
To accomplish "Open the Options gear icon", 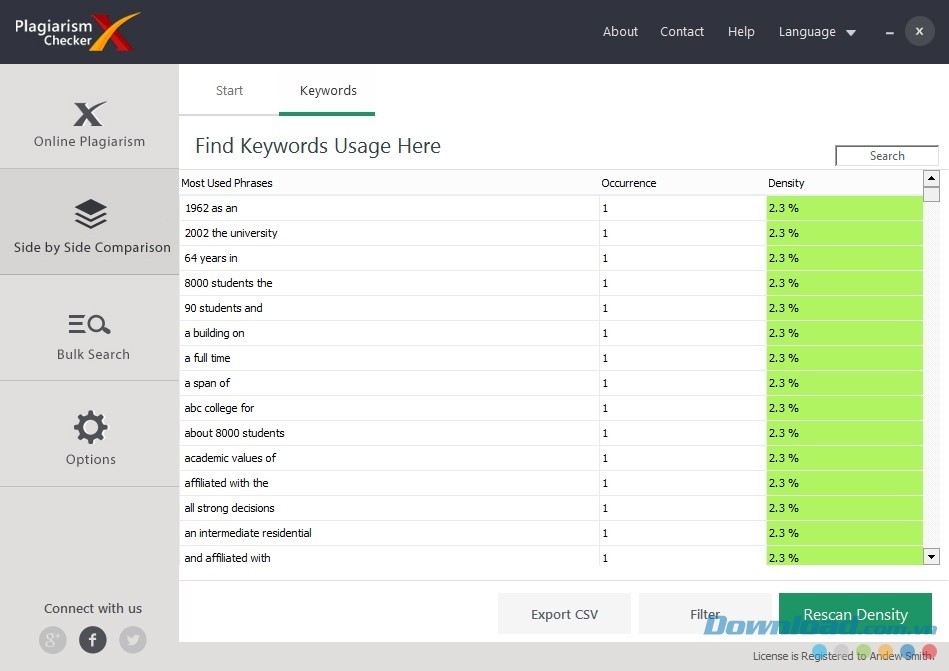I will [x=90, y=427].
